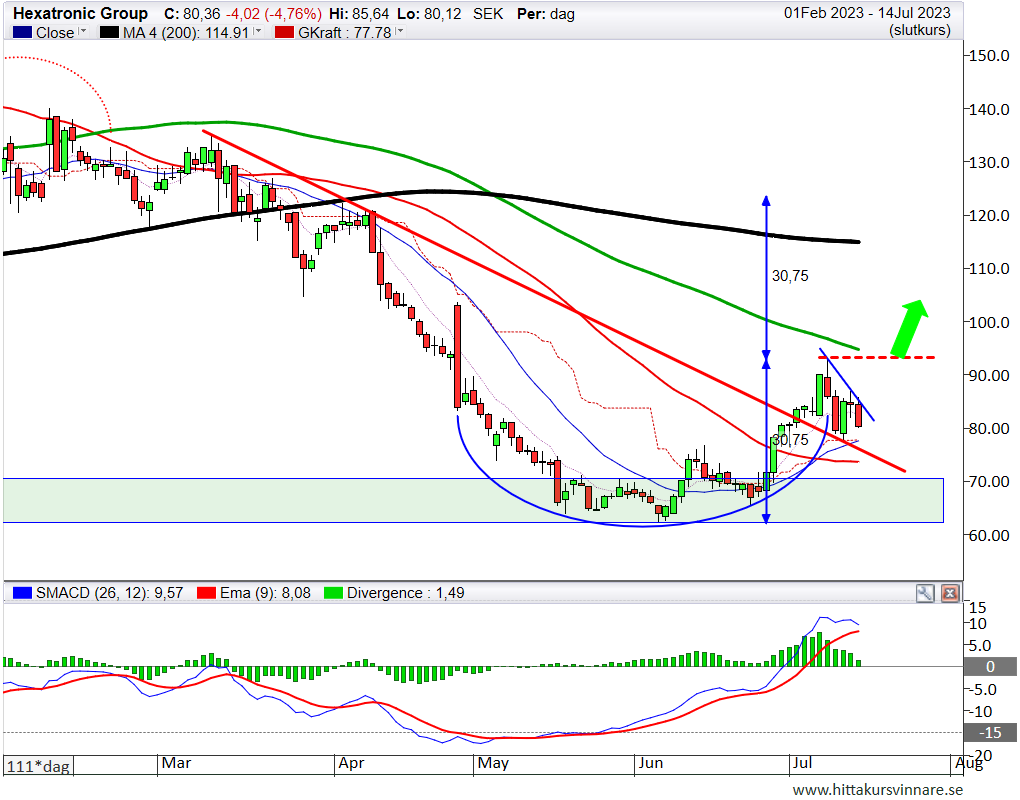Click the date range 01Feb 2023 - 14Jul 2023
The image size is (1020, 800).
coord(867,13)
